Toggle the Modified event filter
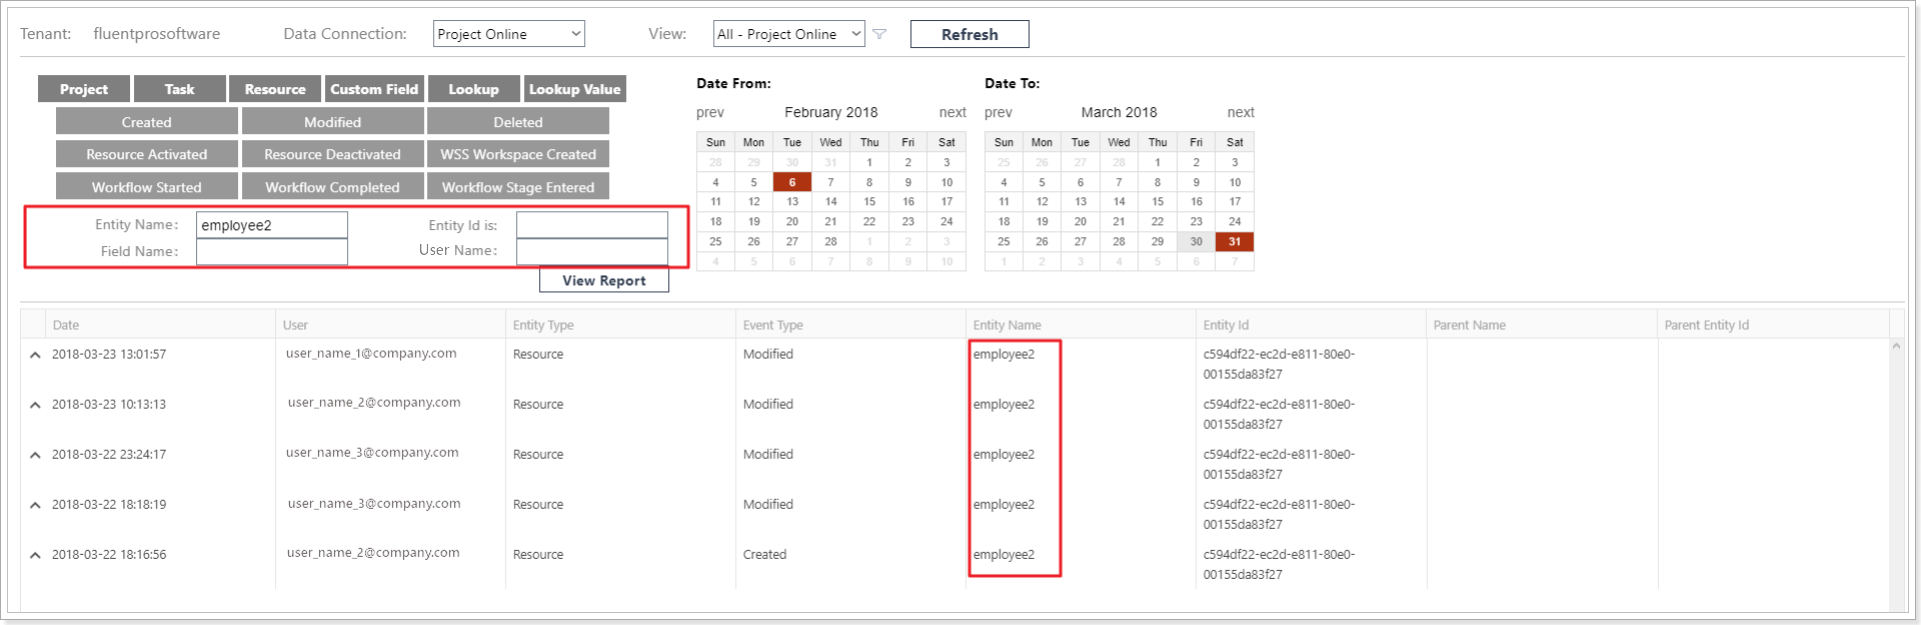Screen dimensions: 1921x625 pyautogui.click(x=332, y=122)
